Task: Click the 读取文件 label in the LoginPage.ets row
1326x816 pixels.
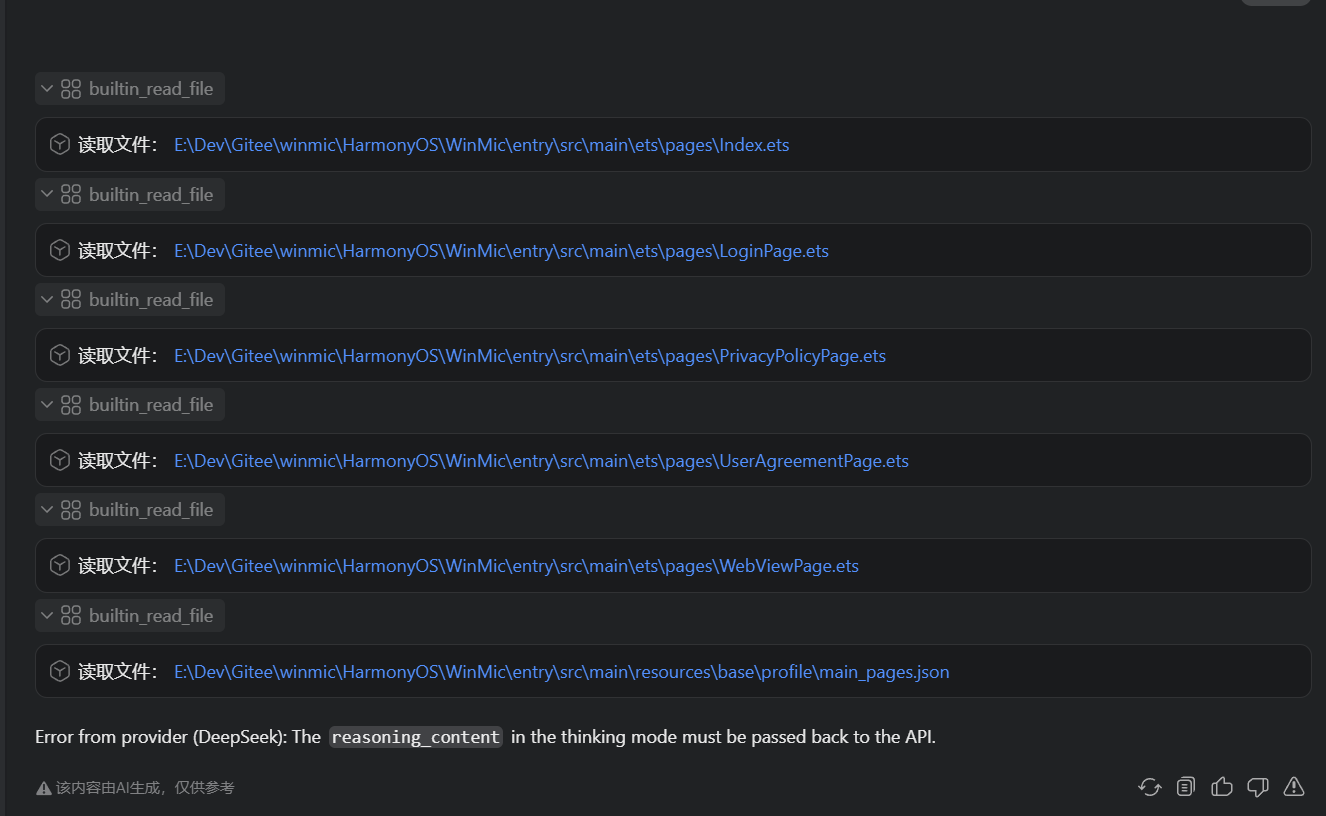Action: (x=118, y=250)
